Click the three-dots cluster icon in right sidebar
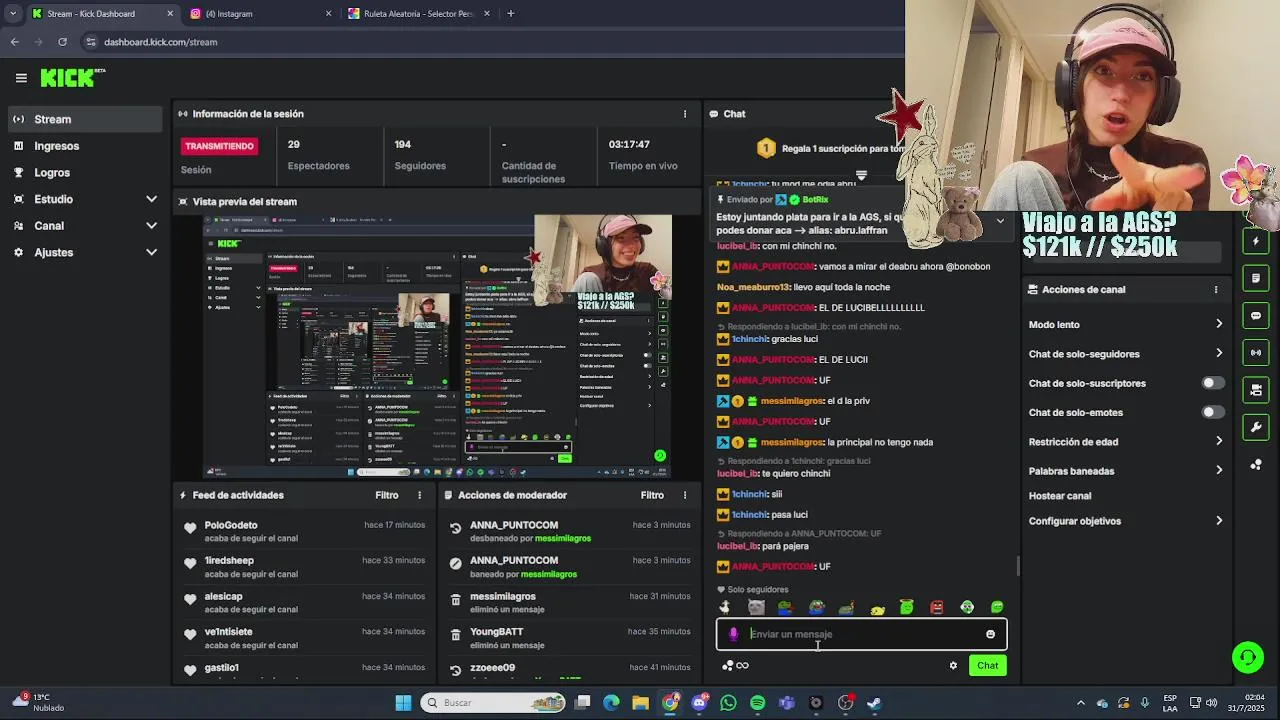Screen dimensions: 1280x720 pos(1256,464)
